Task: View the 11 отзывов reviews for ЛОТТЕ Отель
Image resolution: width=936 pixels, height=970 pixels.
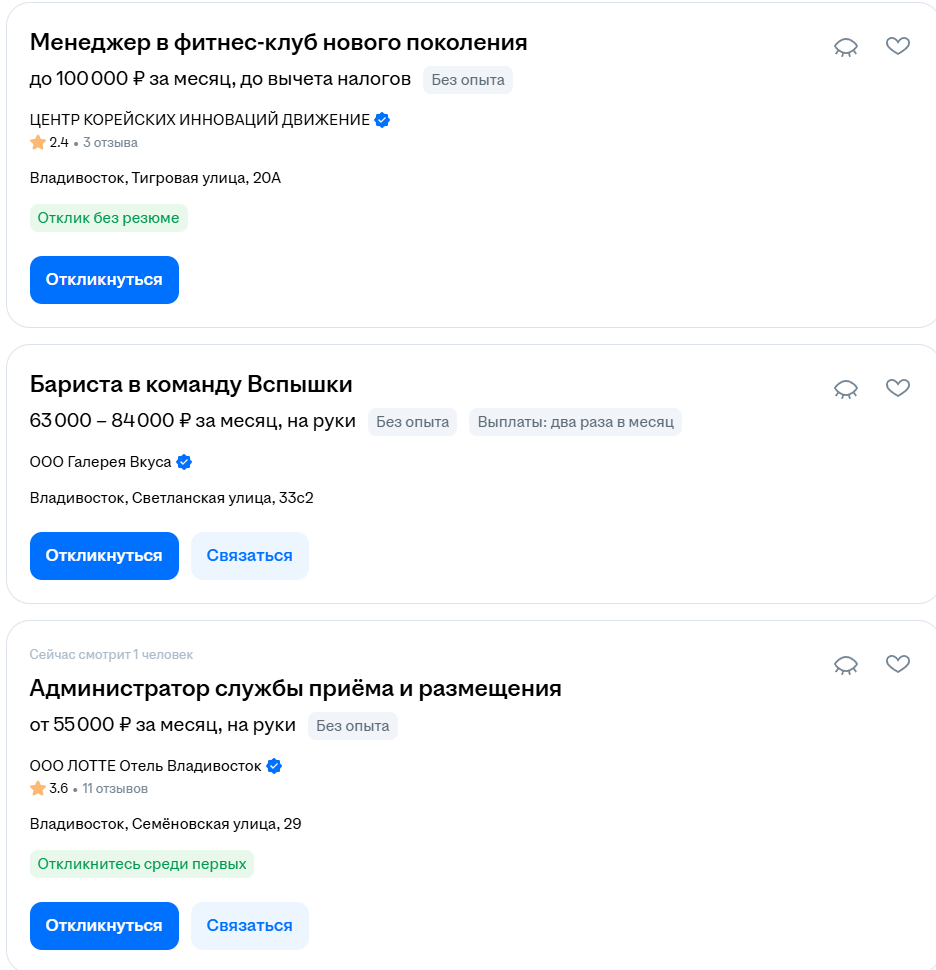Action: tap(115, 789)
